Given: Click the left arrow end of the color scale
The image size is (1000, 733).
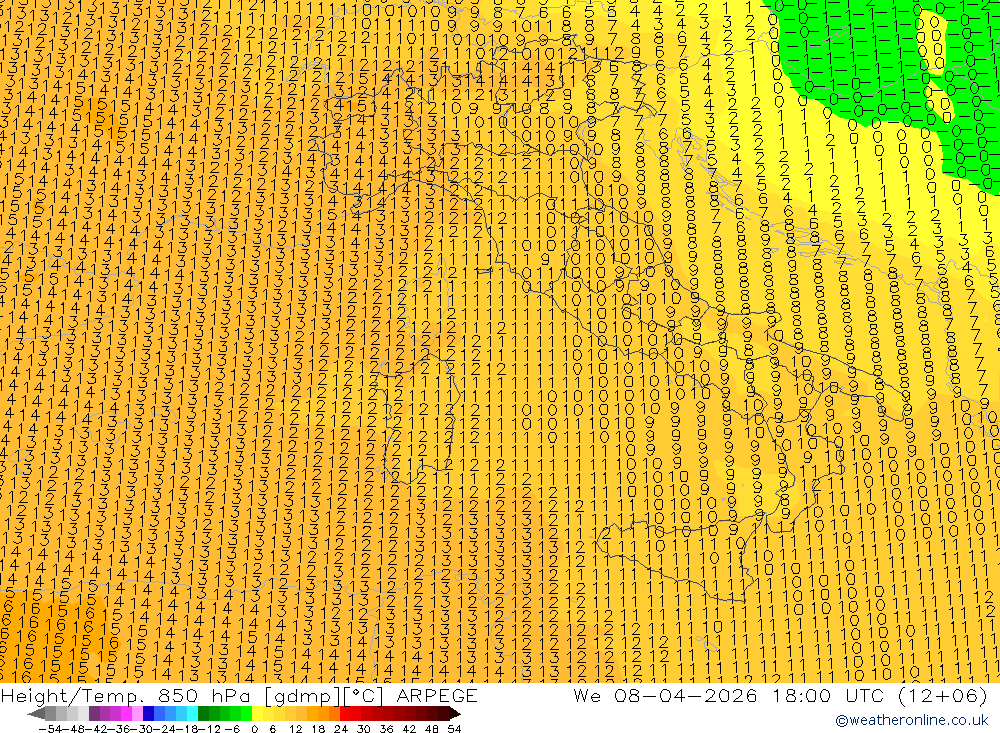Looking at the screenshot, I should [x=36, y=714].
